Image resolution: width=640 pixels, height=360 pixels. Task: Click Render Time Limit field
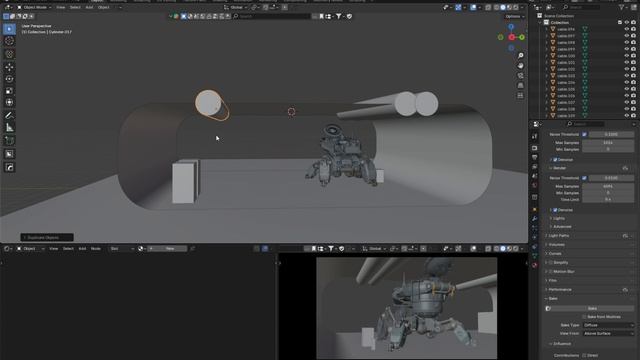point(608,200)
